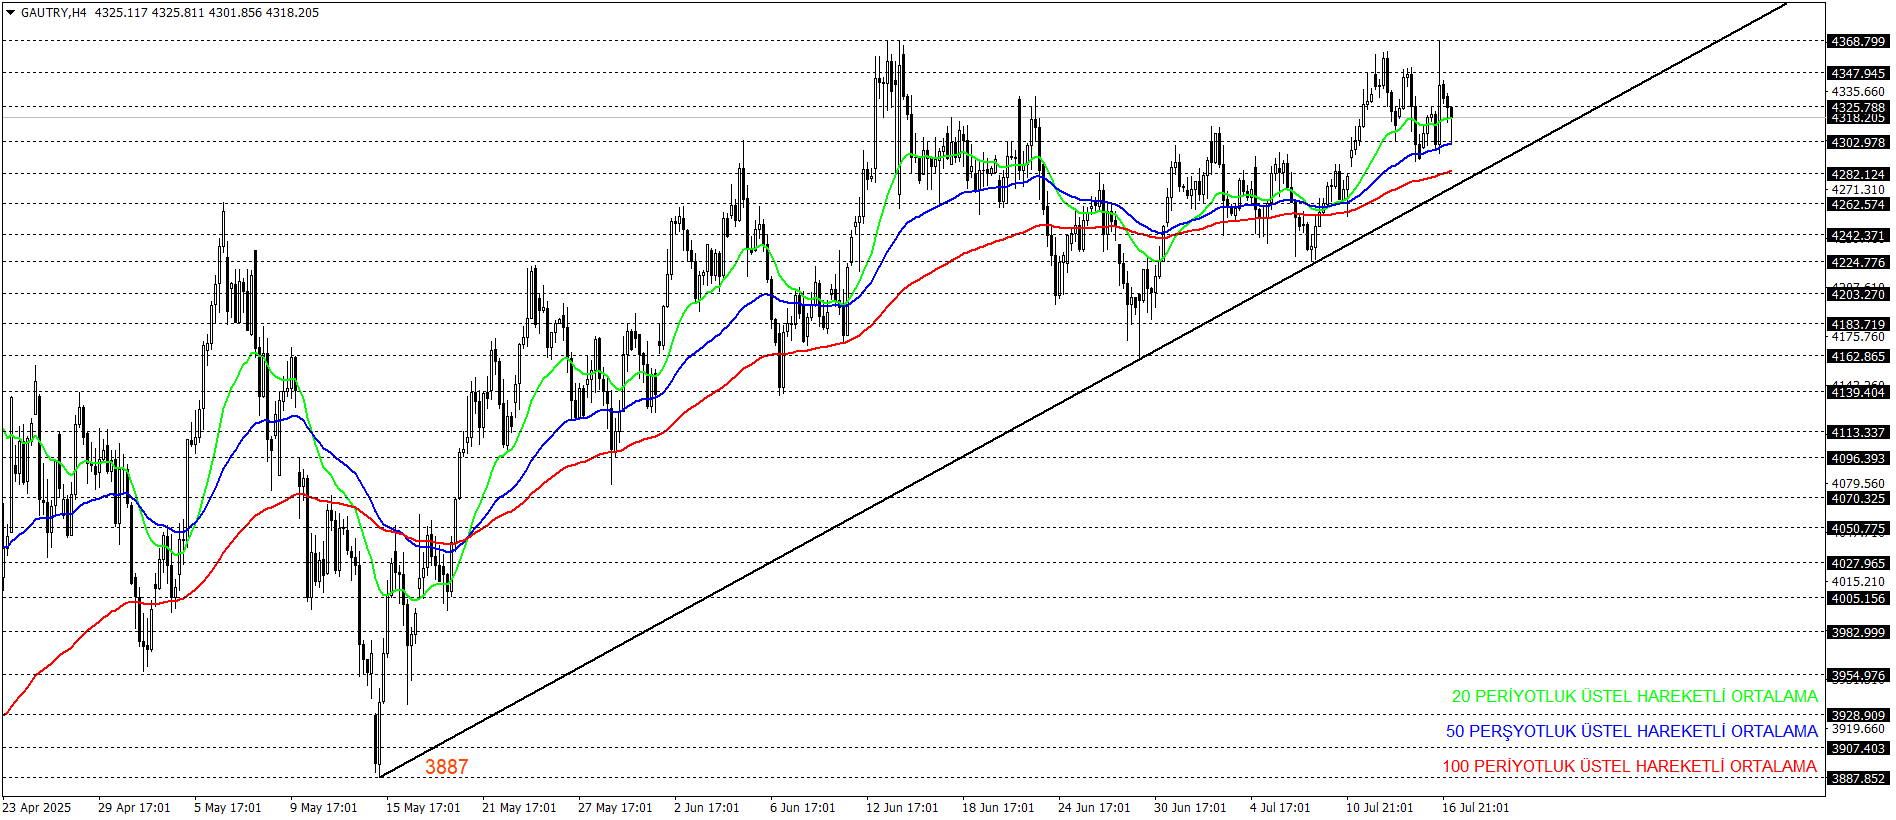Viewport: 1896px width, 820px height.
Task: Open the chart menu triangle beside GAUTRY,H4
Action: [x=10, y=13]
